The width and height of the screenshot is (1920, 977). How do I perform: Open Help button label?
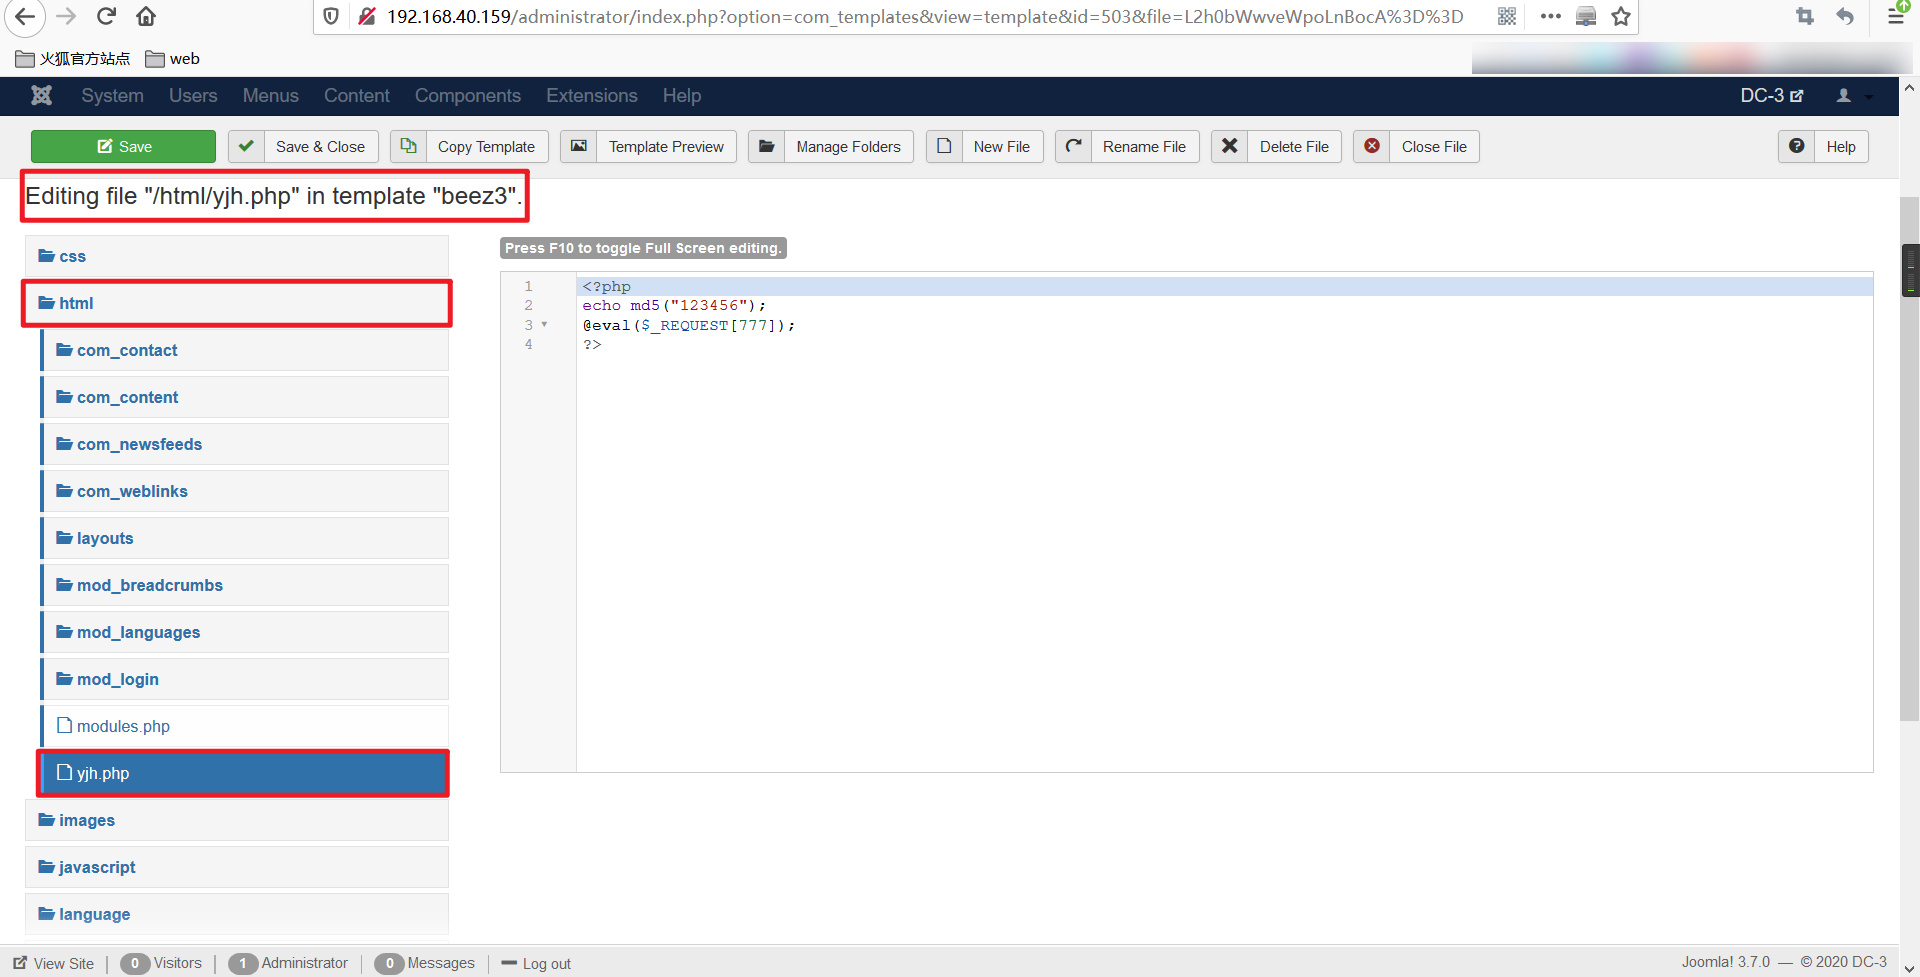(x=1841, y=146)
